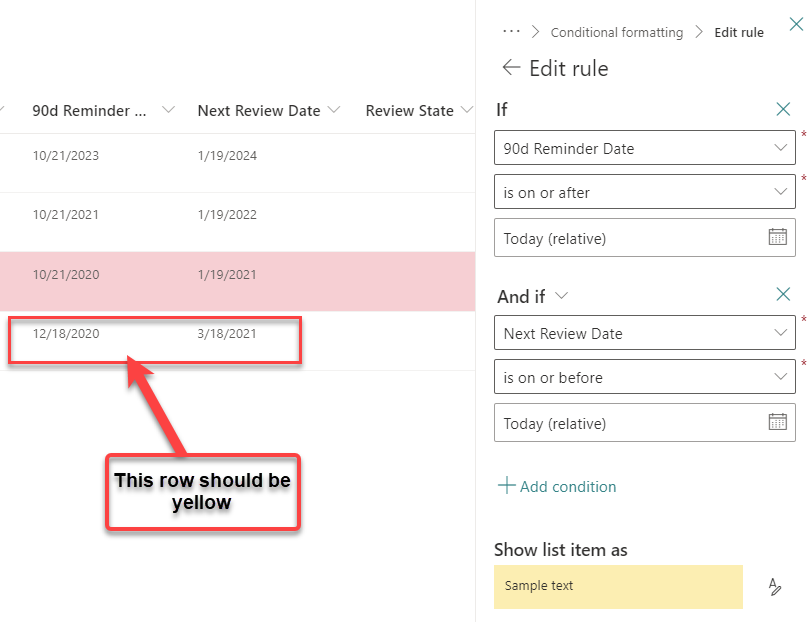Image resolution: width=811 pixels, height=622 pixels.
Task: Remove the And if condition
Action: pos(783,295)
